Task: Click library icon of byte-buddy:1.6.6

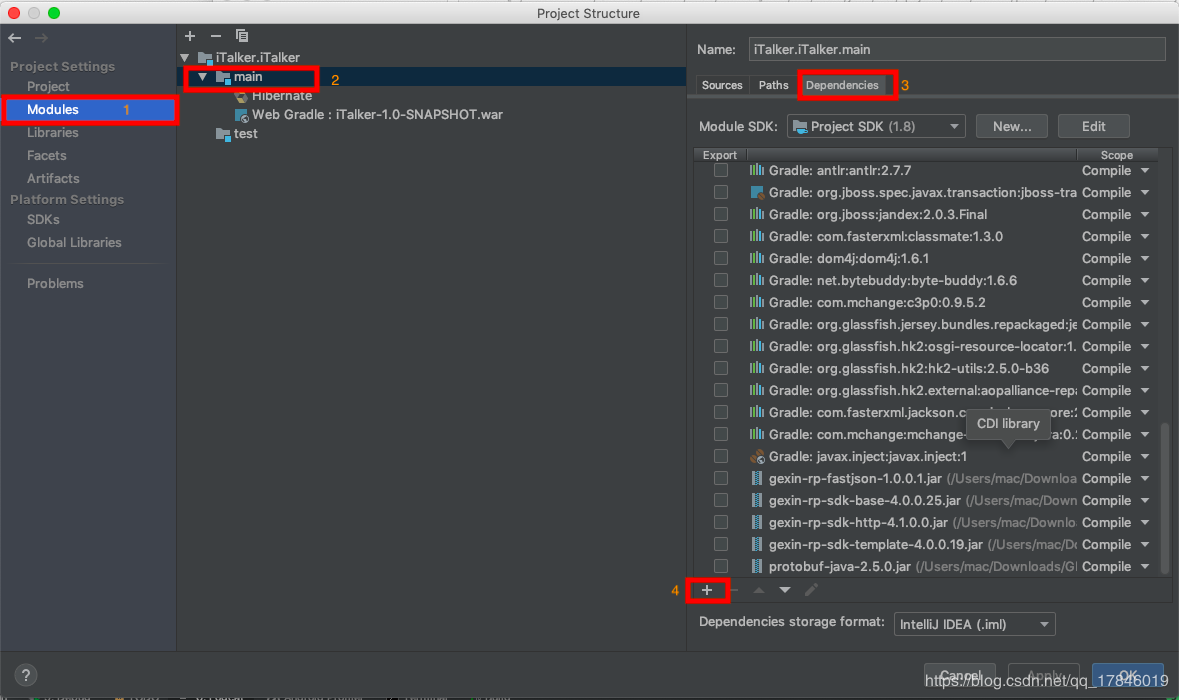Action: pyautogui.click(x=756, y=280)
